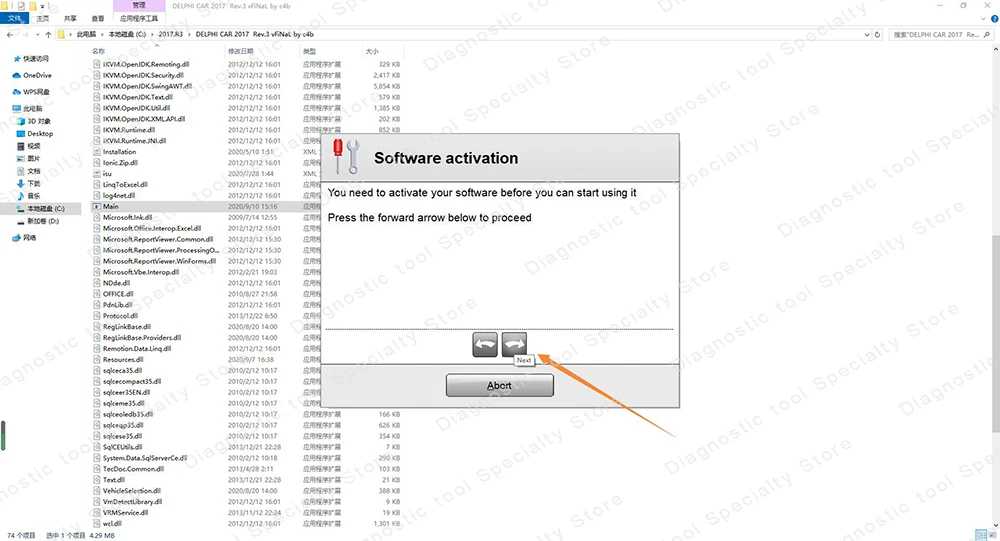
Task: Click the screwdriver and wrench activation icon
Action: 346,156
